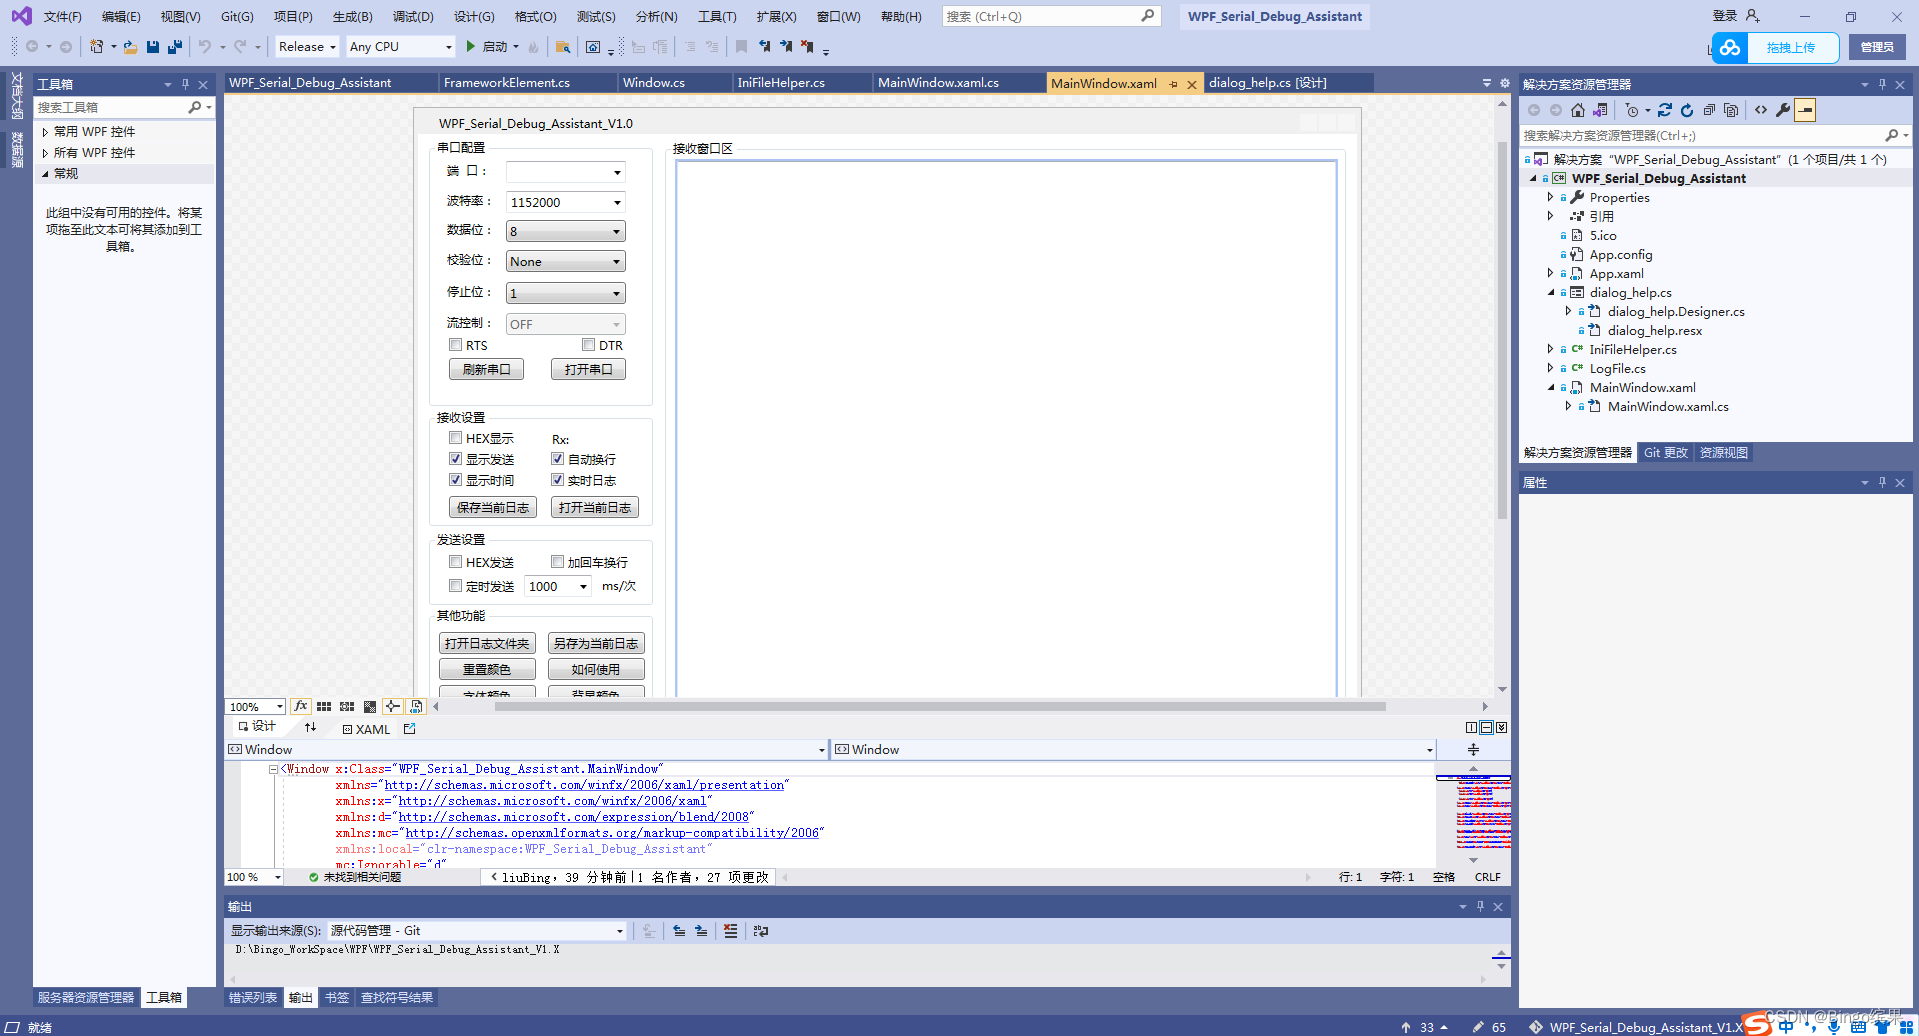Start debugging with the green Start arrow
Viewport: 1919px width, 1036px height.
(x=469, y=46)
